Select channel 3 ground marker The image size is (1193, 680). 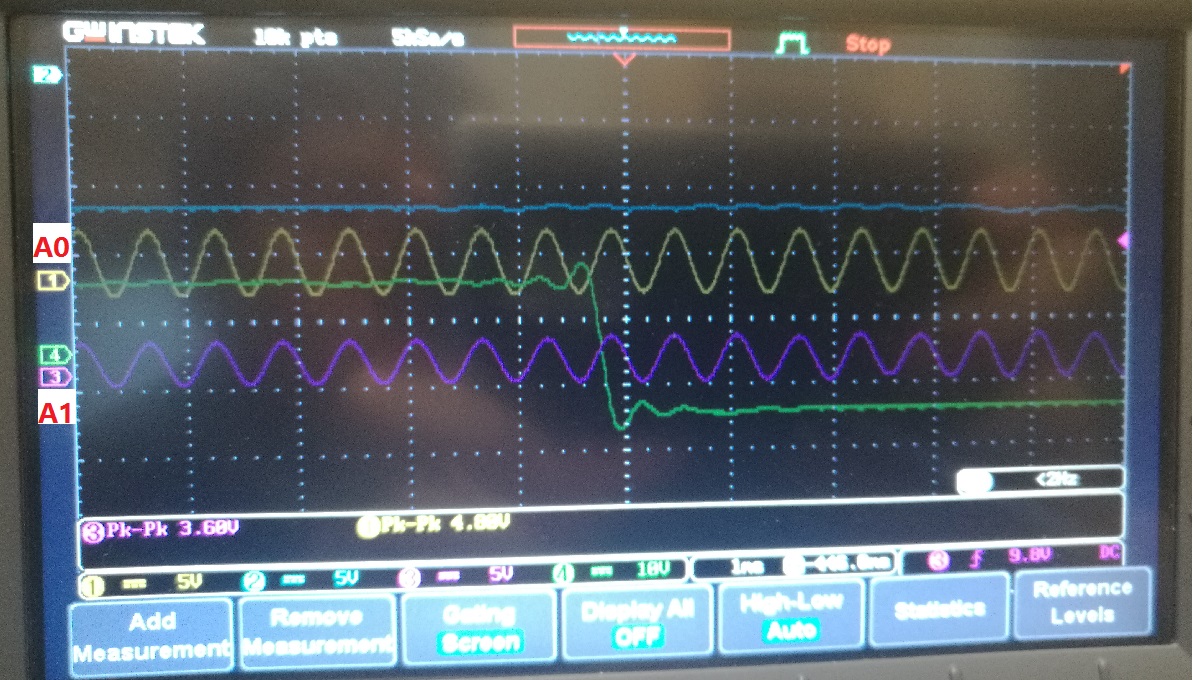click(x=55, y=377)
